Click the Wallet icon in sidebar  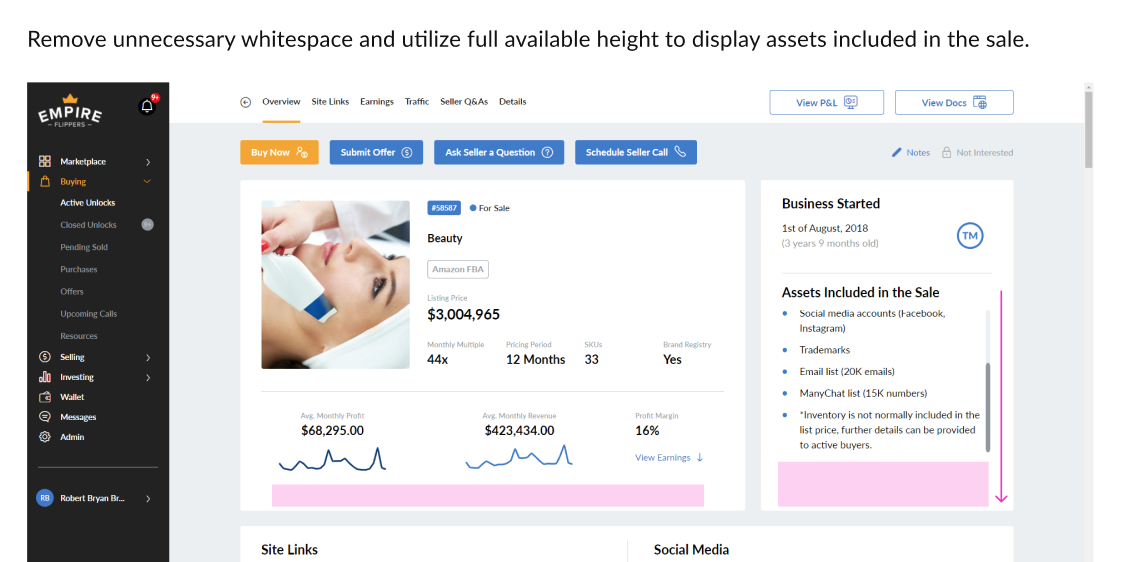(x=45, y=397)
